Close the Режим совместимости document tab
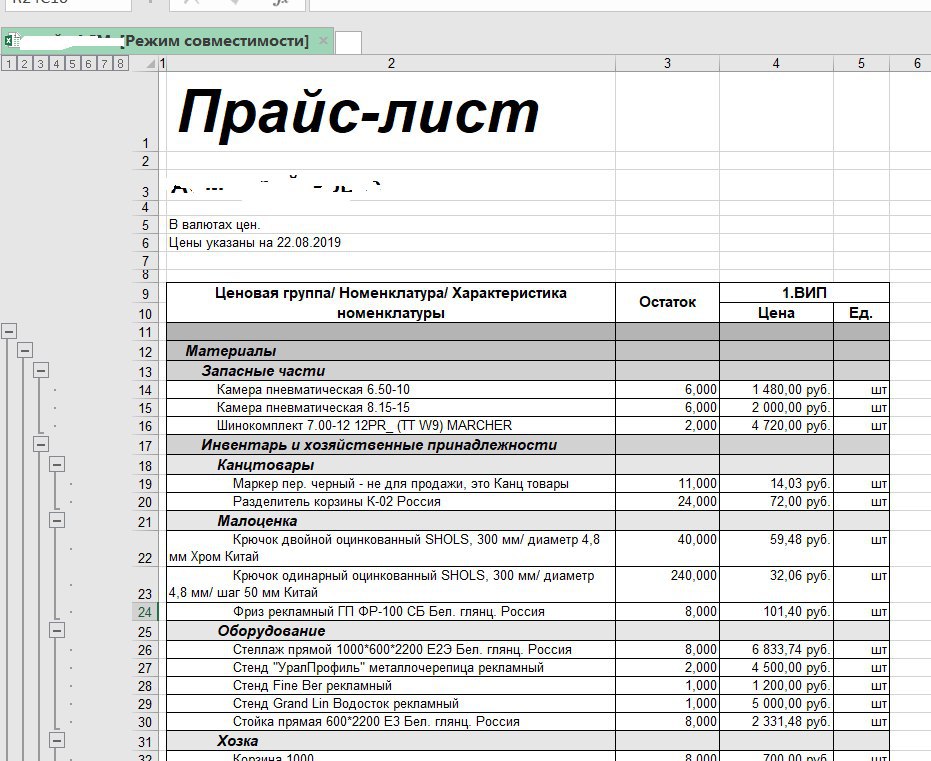Screen dimensions: 931x761 323,41
